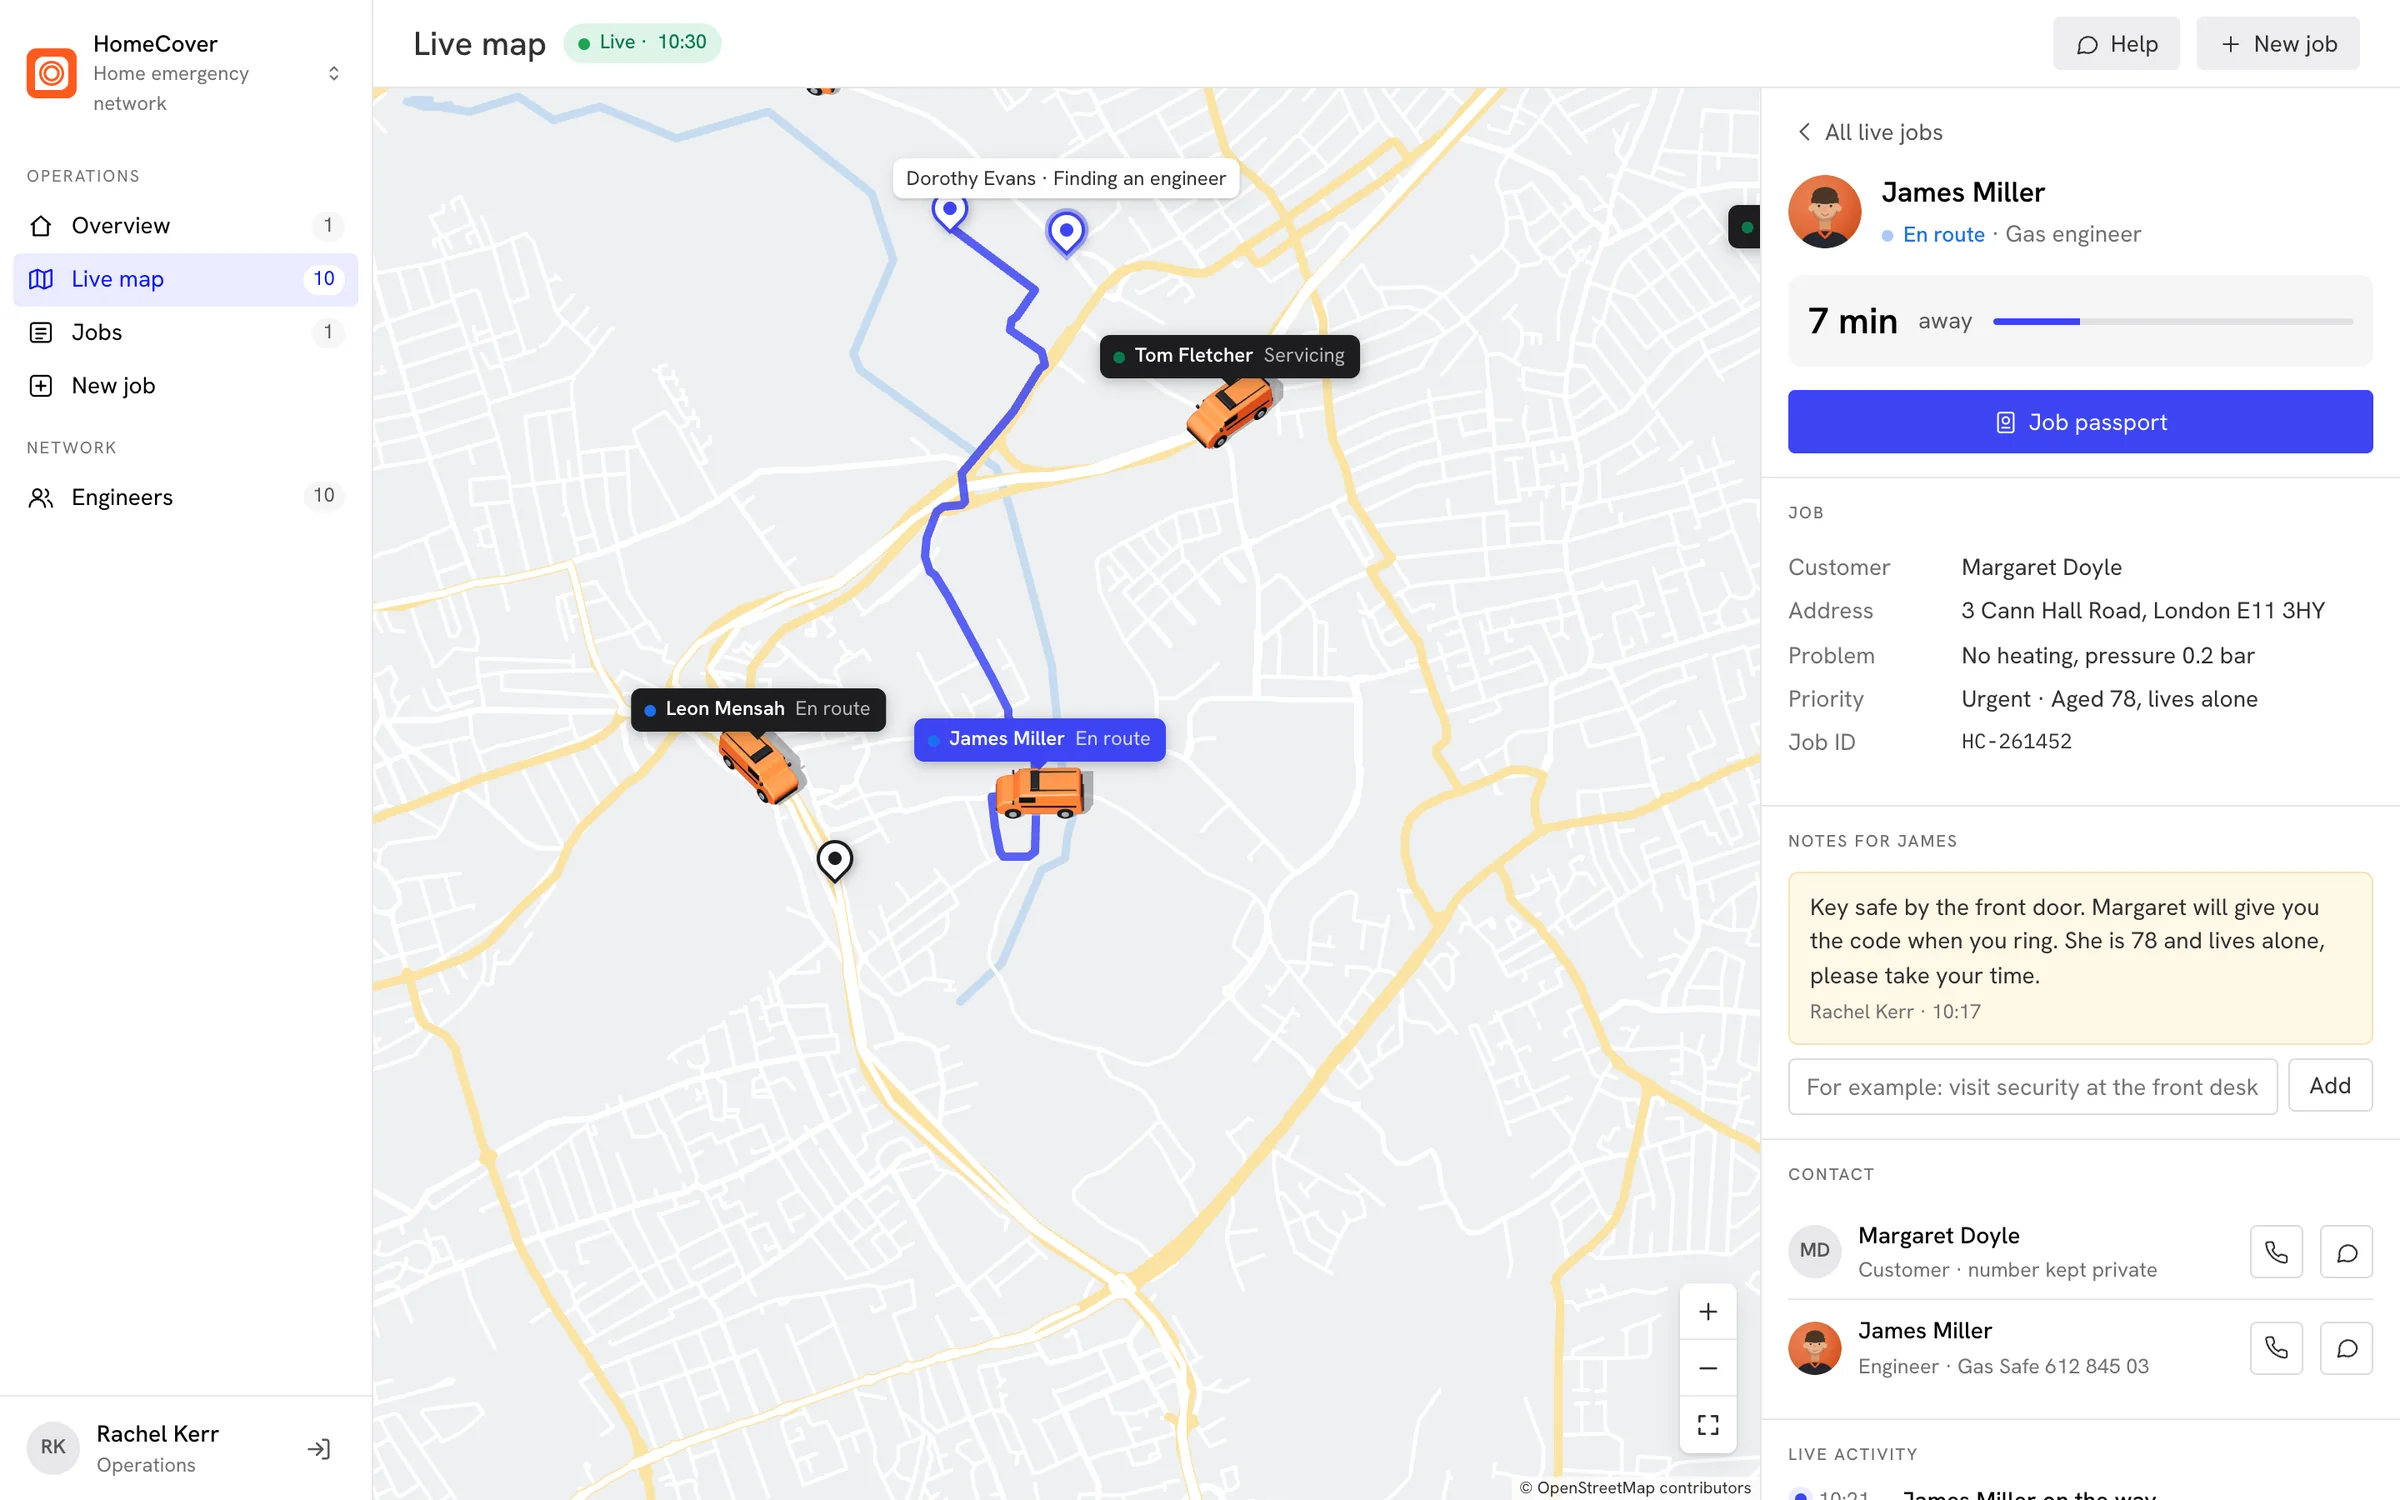Click the ETA progress bar
The width and height of the screenshot is (2400, 1500).
click(x=2173, y=322)
